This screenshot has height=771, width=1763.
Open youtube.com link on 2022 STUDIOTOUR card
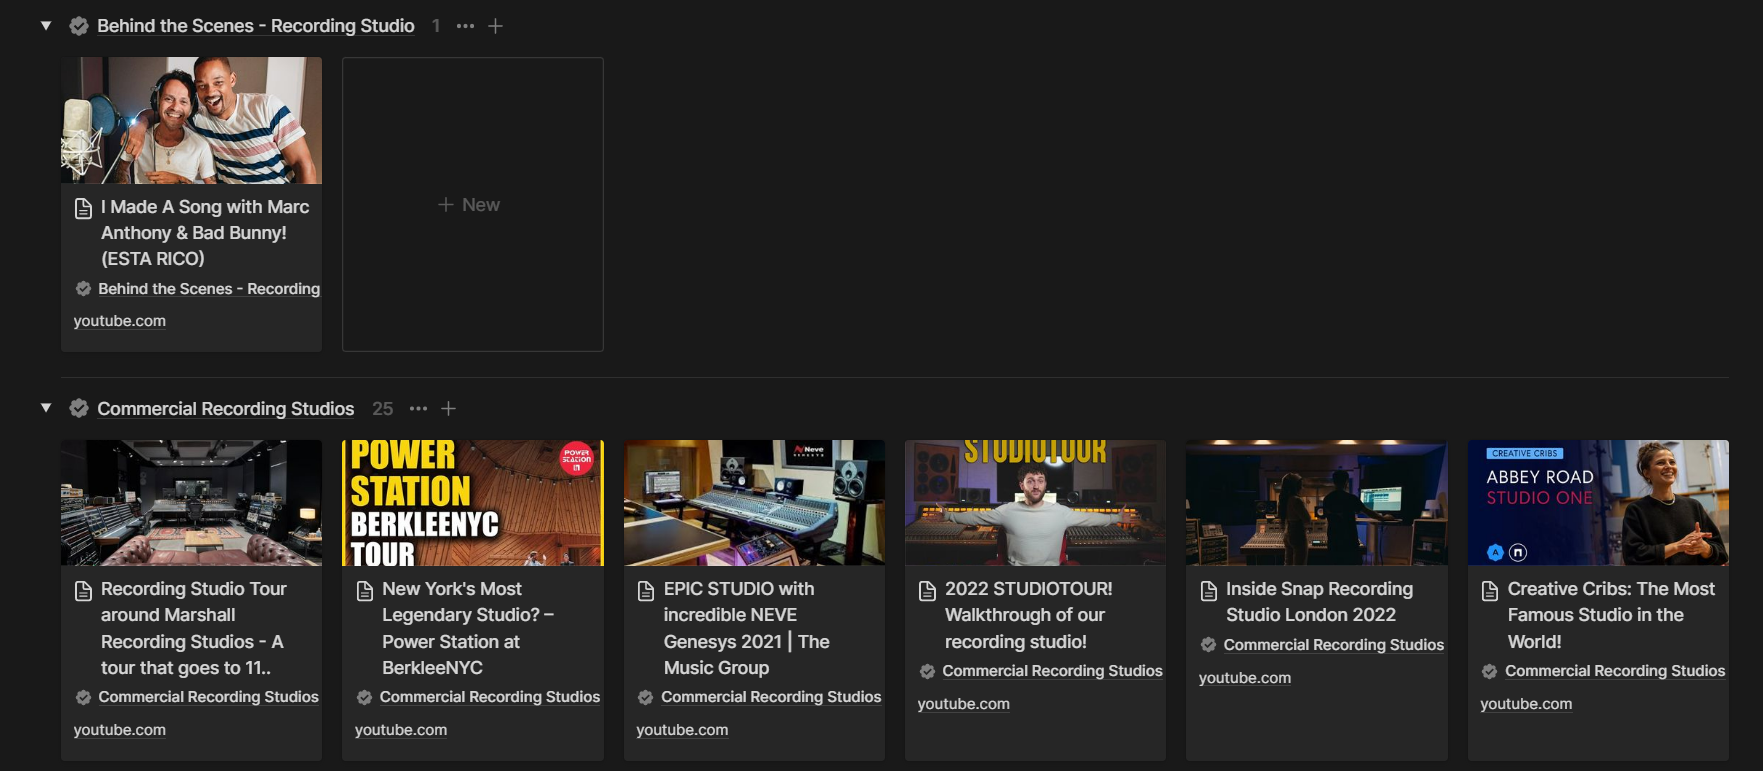pos(964,704)
